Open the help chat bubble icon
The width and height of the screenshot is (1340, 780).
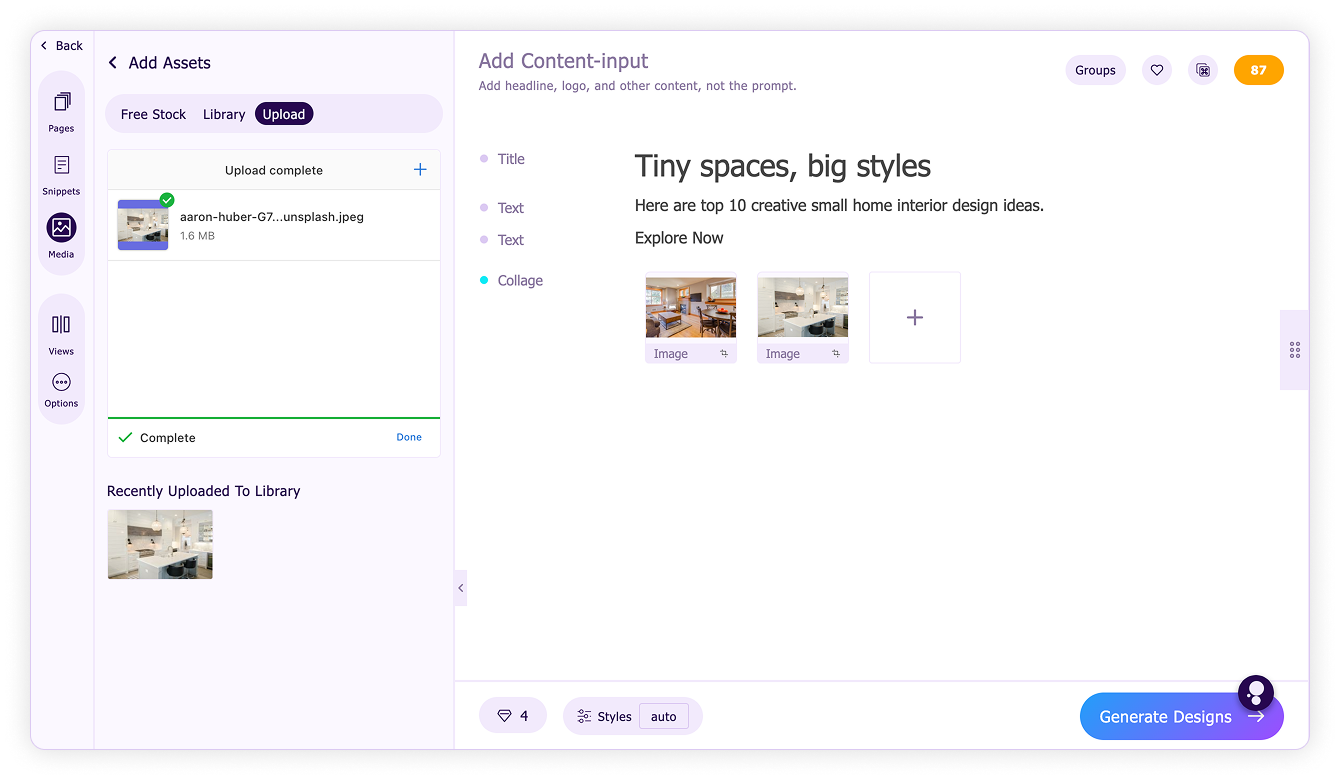coord(1256,692)
